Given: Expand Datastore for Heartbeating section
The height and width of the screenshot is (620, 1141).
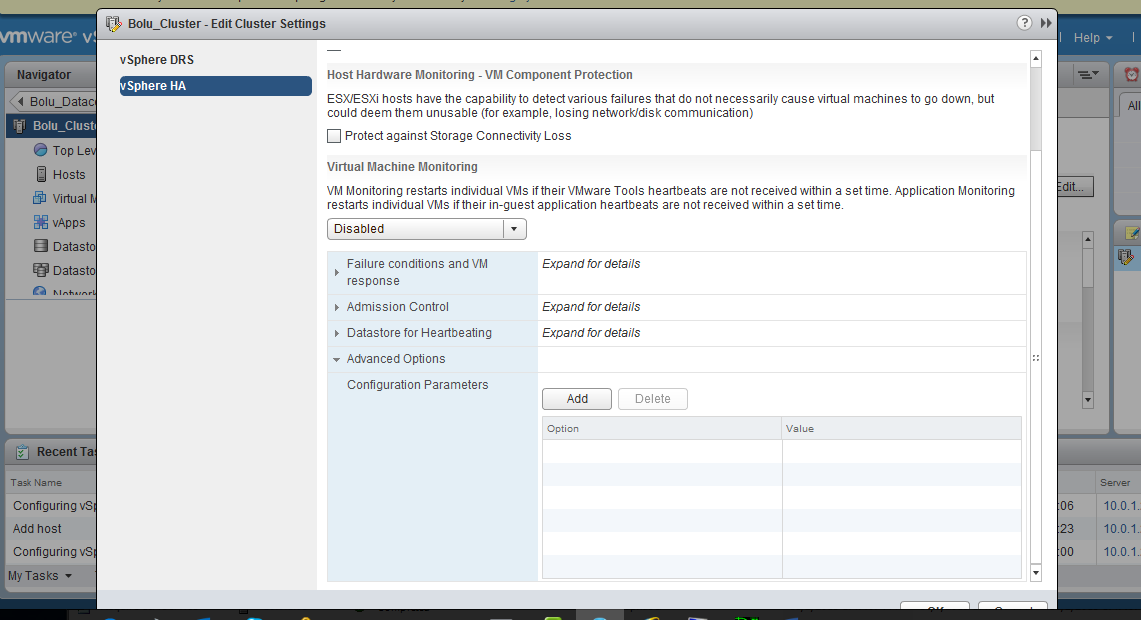Looking at the screenshot, I should (336, 333).
